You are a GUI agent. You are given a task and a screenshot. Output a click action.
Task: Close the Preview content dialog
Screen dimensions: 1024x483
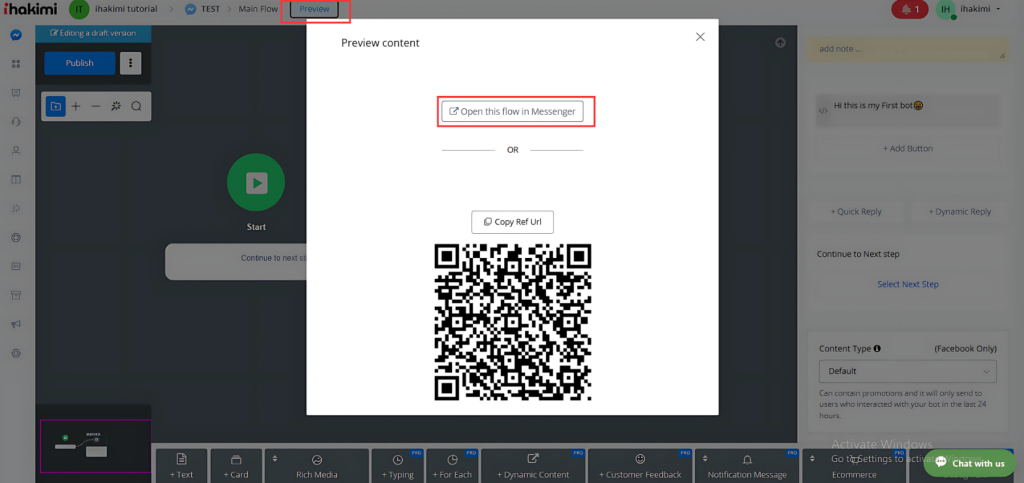(x=700, y=37)
